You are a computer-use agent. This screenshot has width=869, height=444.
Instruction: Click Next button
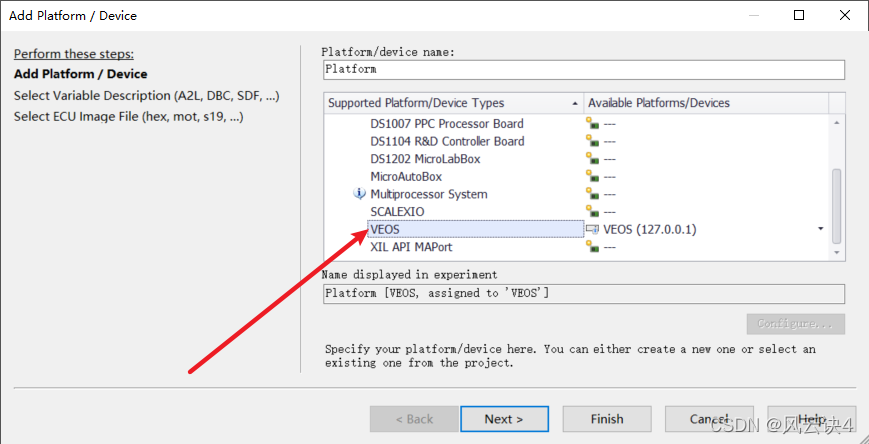point(504,419)
